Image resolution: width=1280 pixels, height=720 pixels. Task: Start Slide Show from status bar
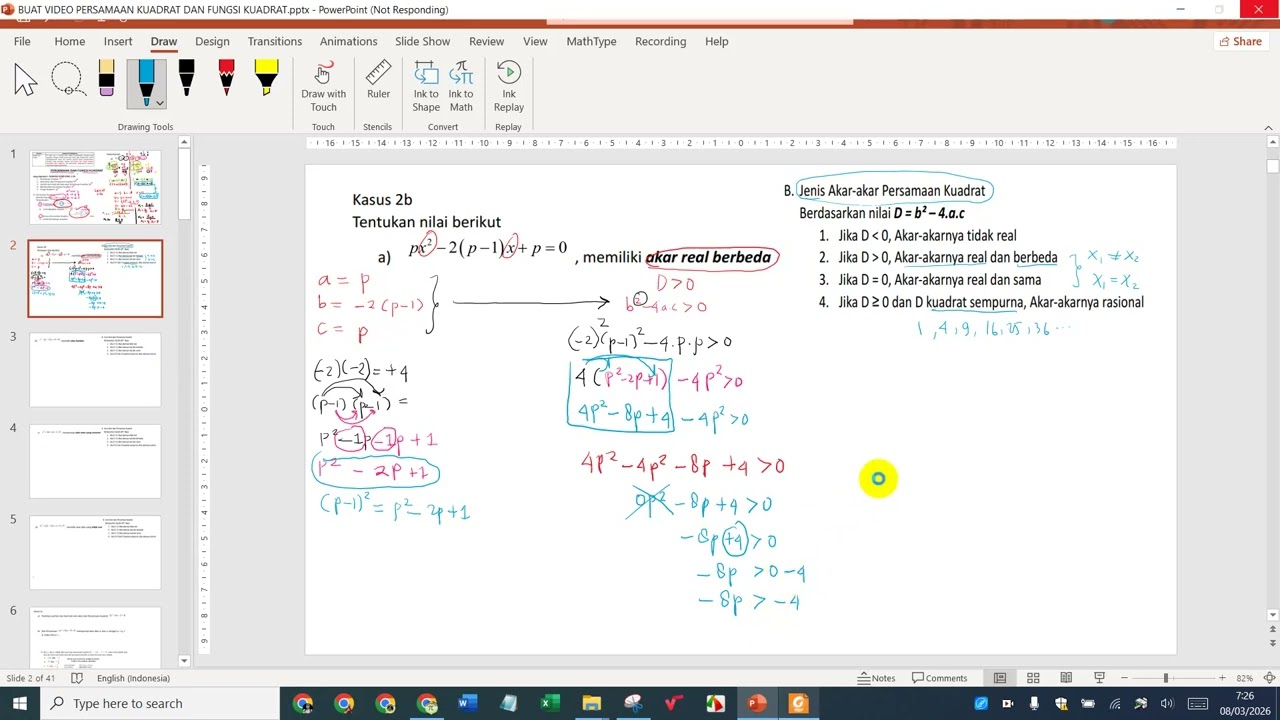pos(1099,678)
